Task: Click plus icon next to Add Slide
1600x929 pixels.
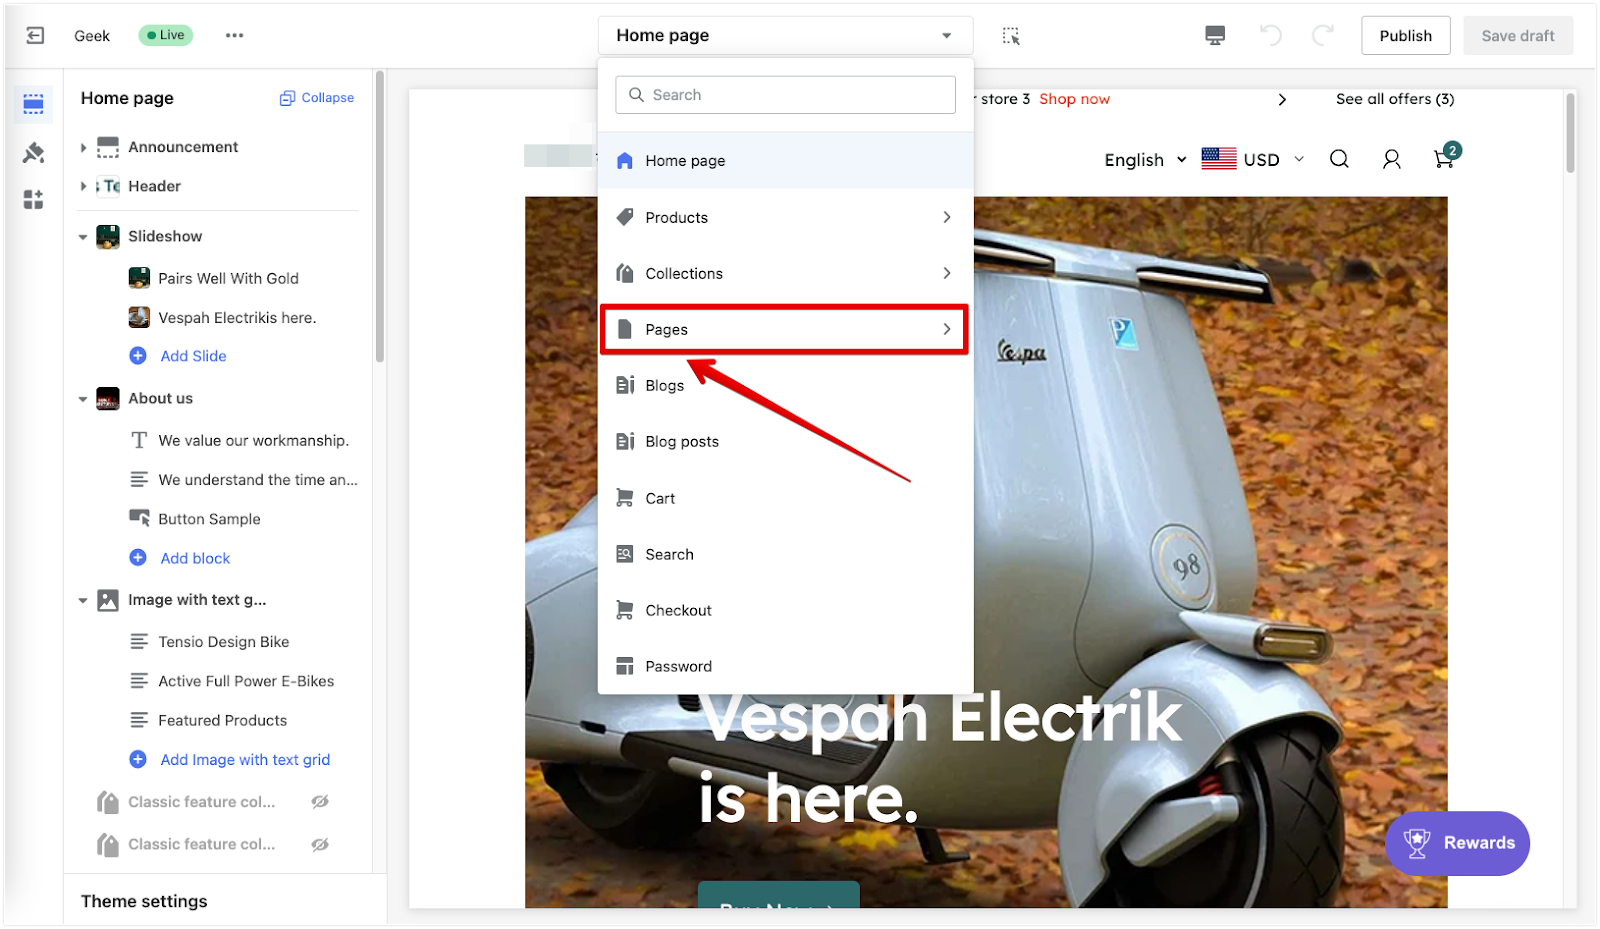Action: pyautogui.click(x=138, y=356)
